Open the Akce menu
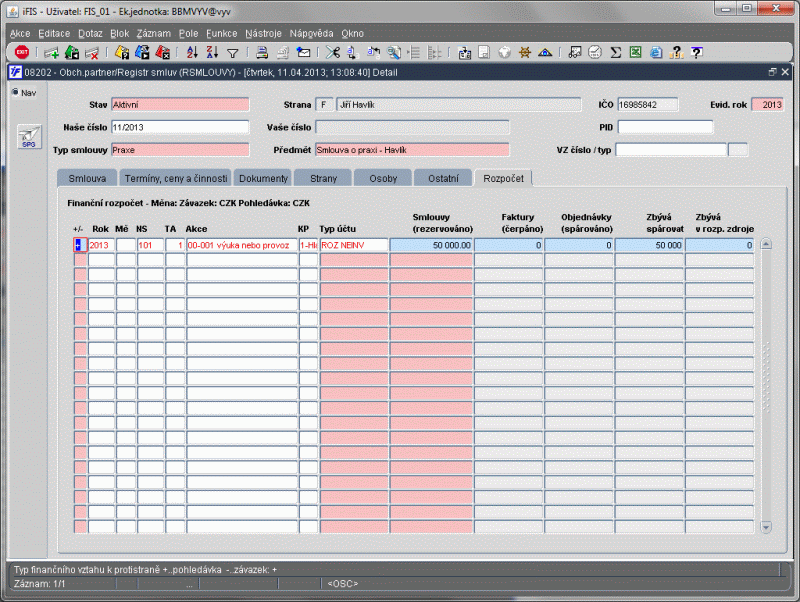This screenshot has height=602, width=800. [x=20, y=34]
